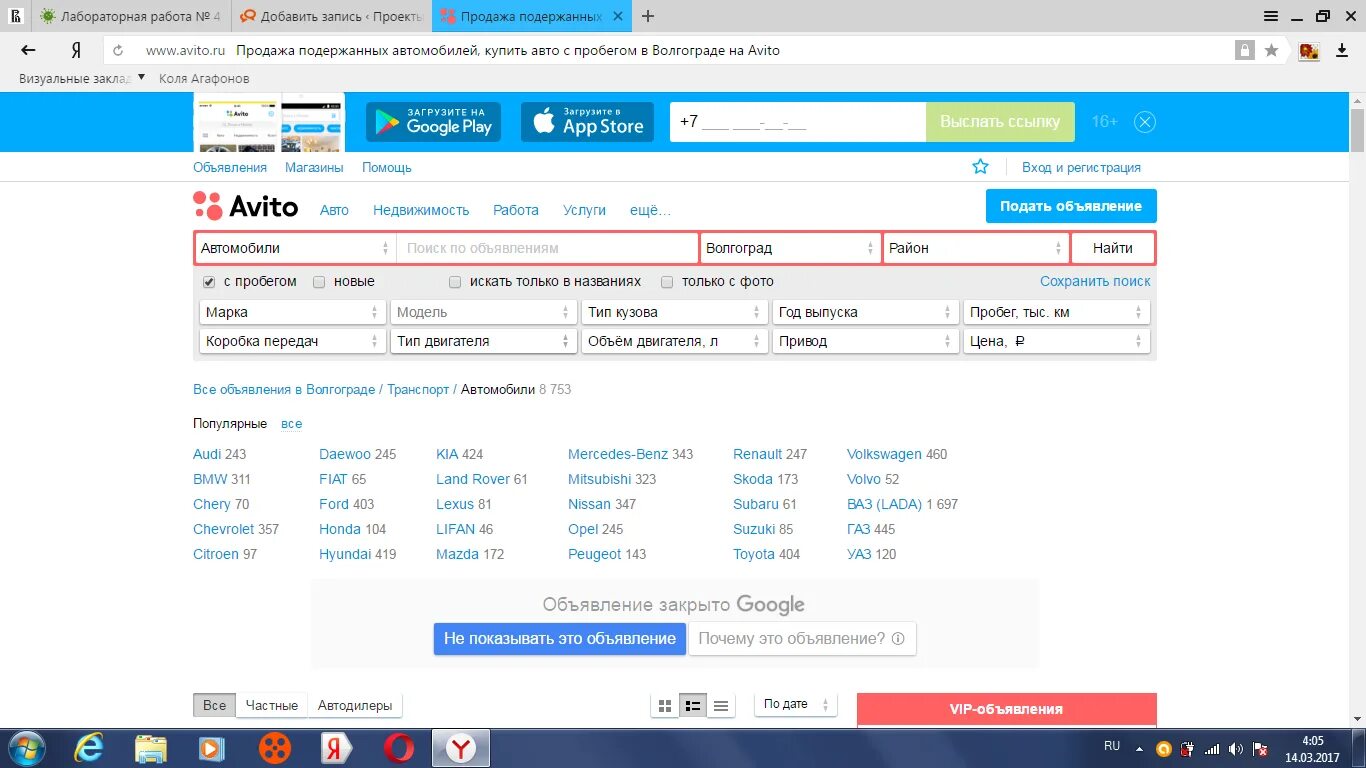Launch Opera browser from taskbar

(x=399, y=748)
